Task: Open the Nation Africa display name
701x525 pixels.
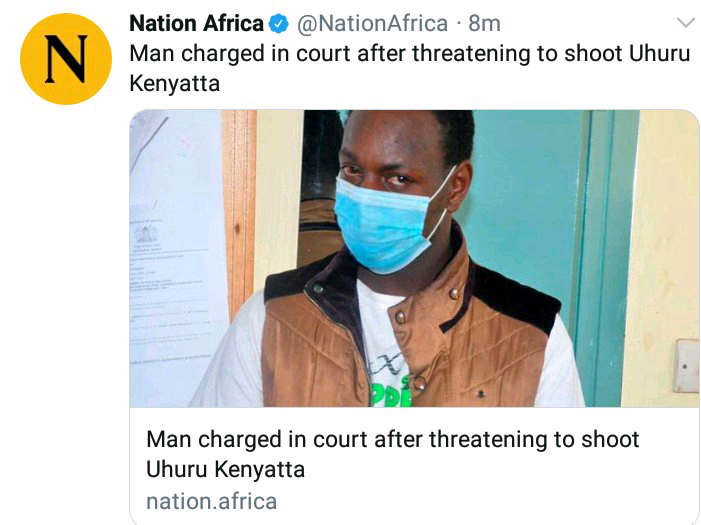Action: [196, 23]
